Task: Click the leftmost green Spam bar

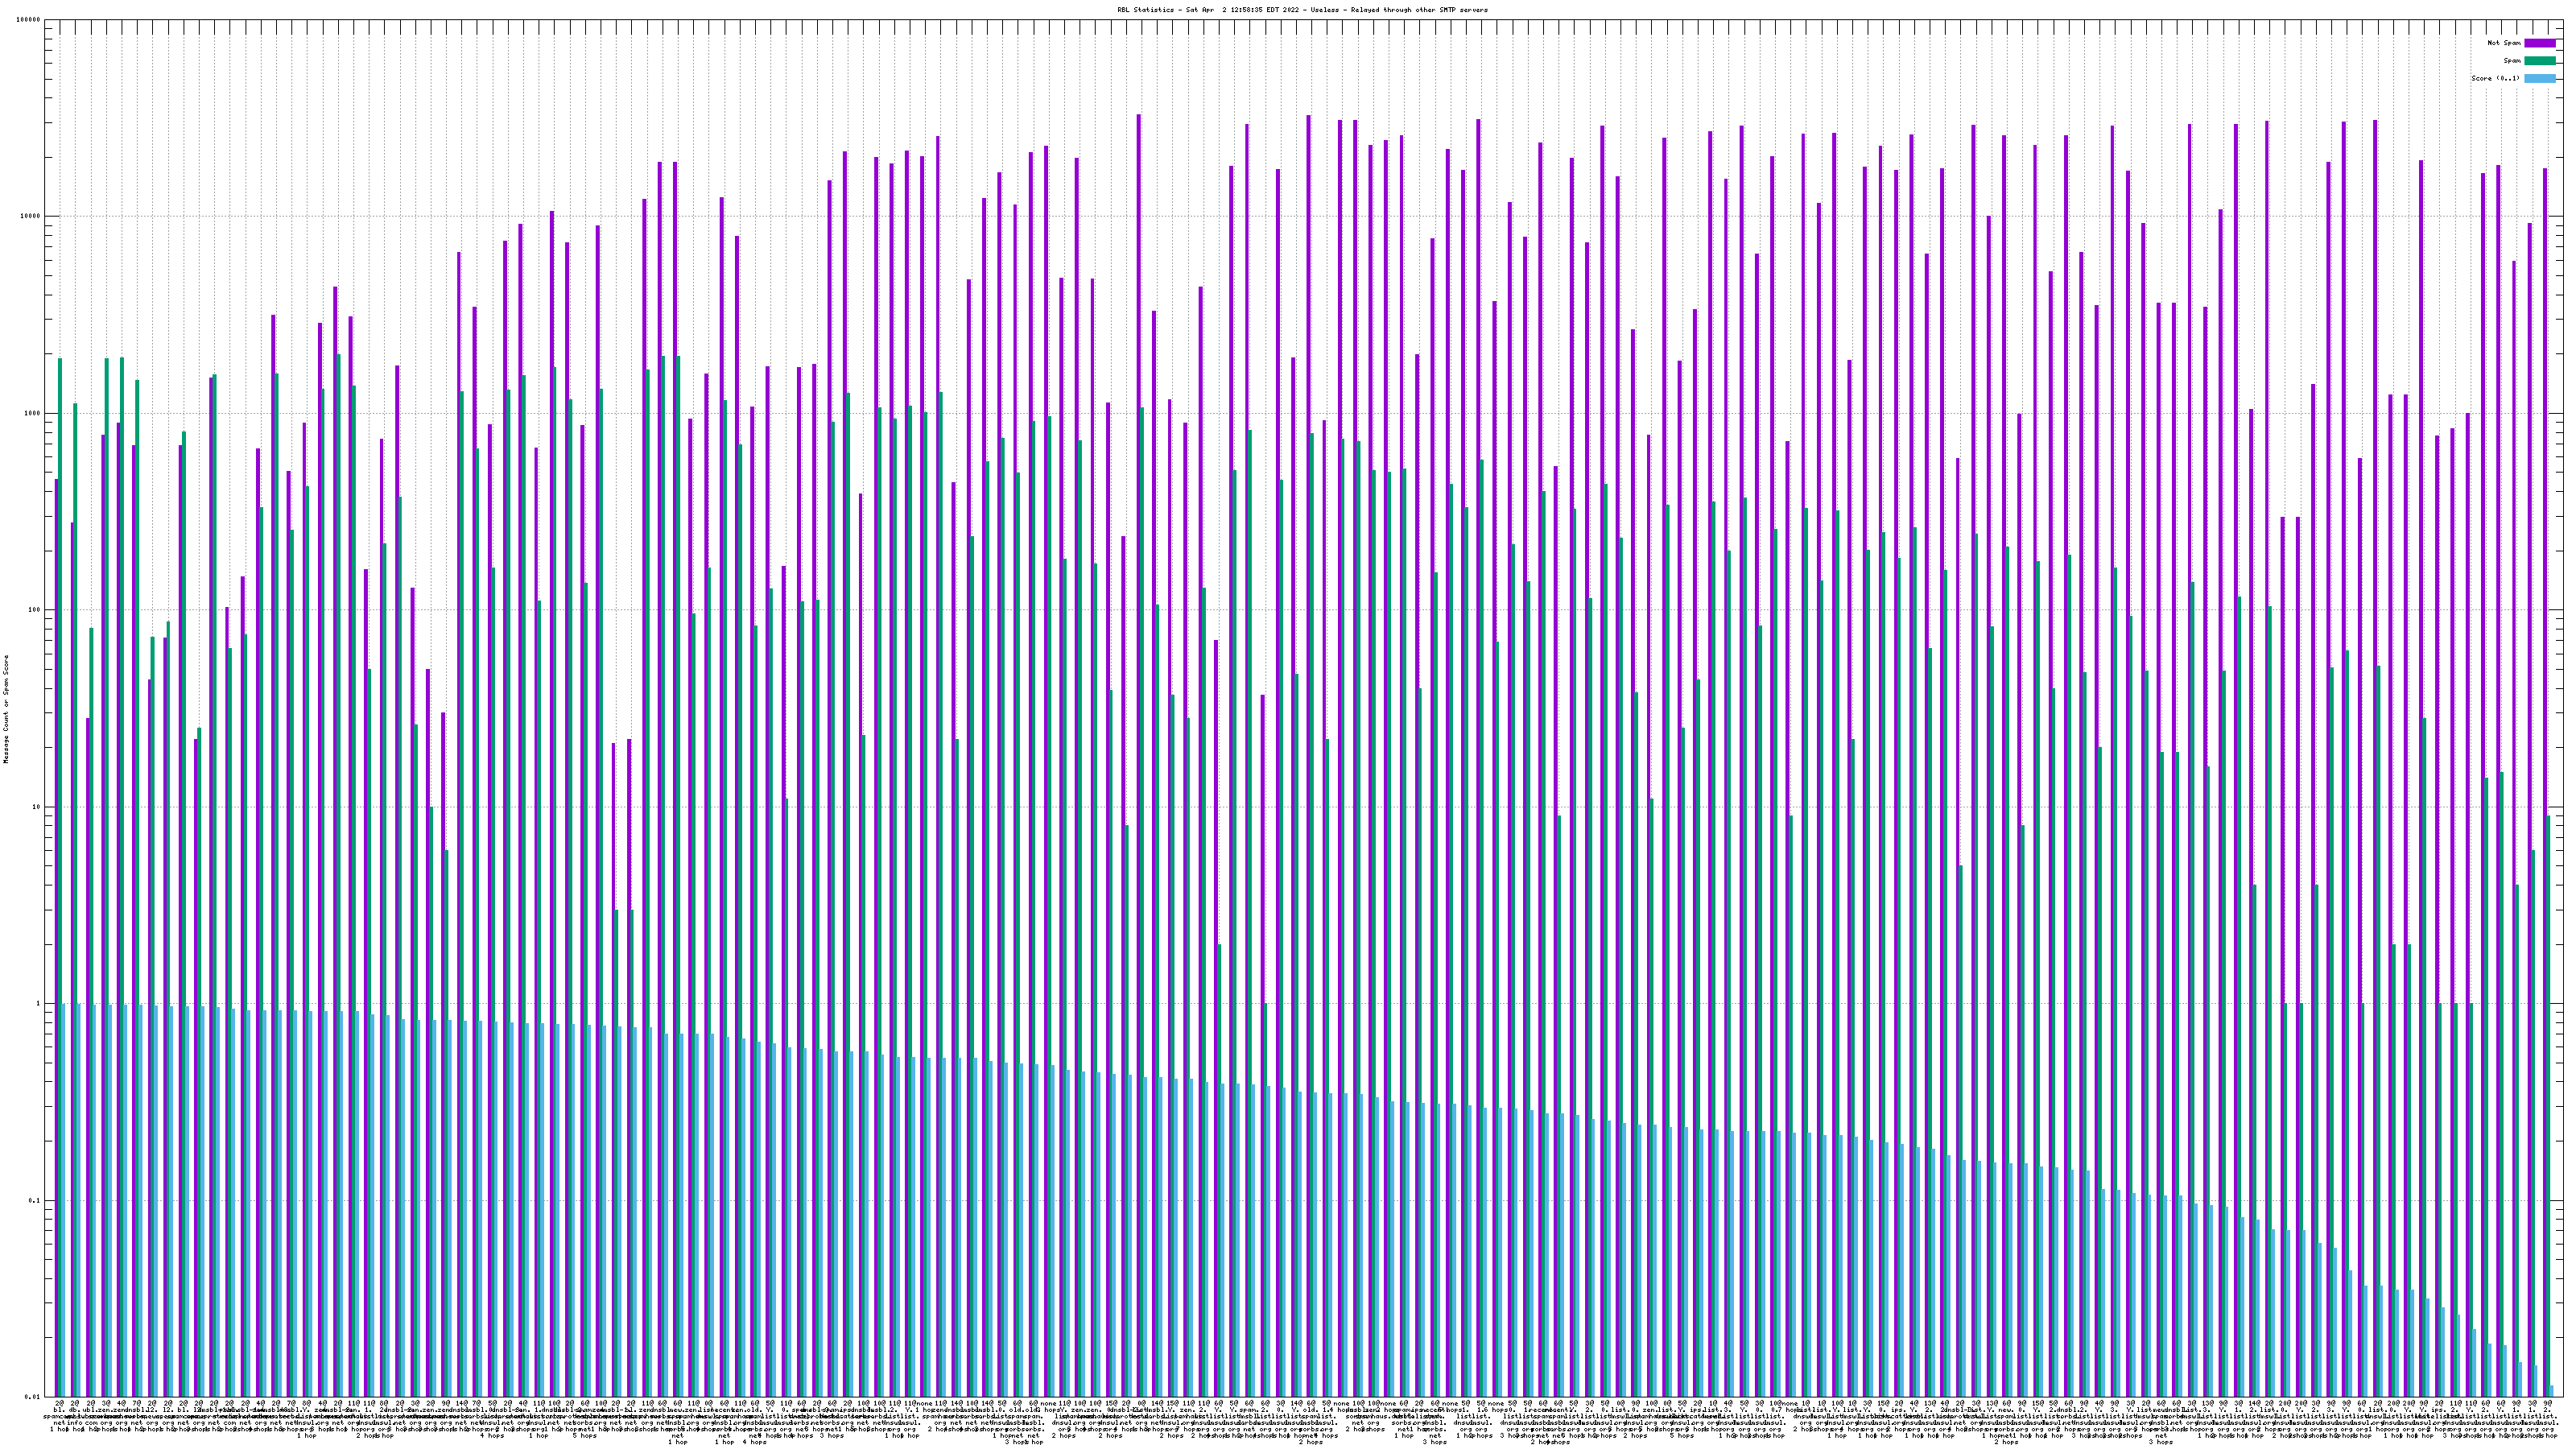Action: pos(60,800)
